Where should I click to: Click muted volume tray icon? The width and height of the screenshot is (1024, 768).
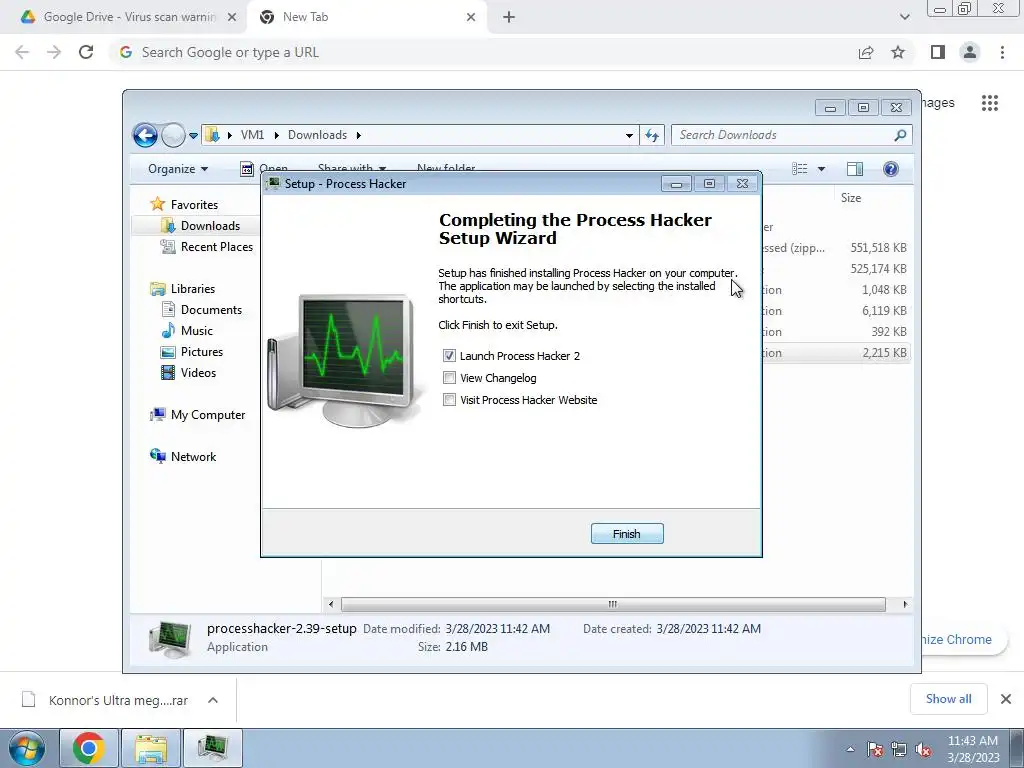tap(923, 749)
